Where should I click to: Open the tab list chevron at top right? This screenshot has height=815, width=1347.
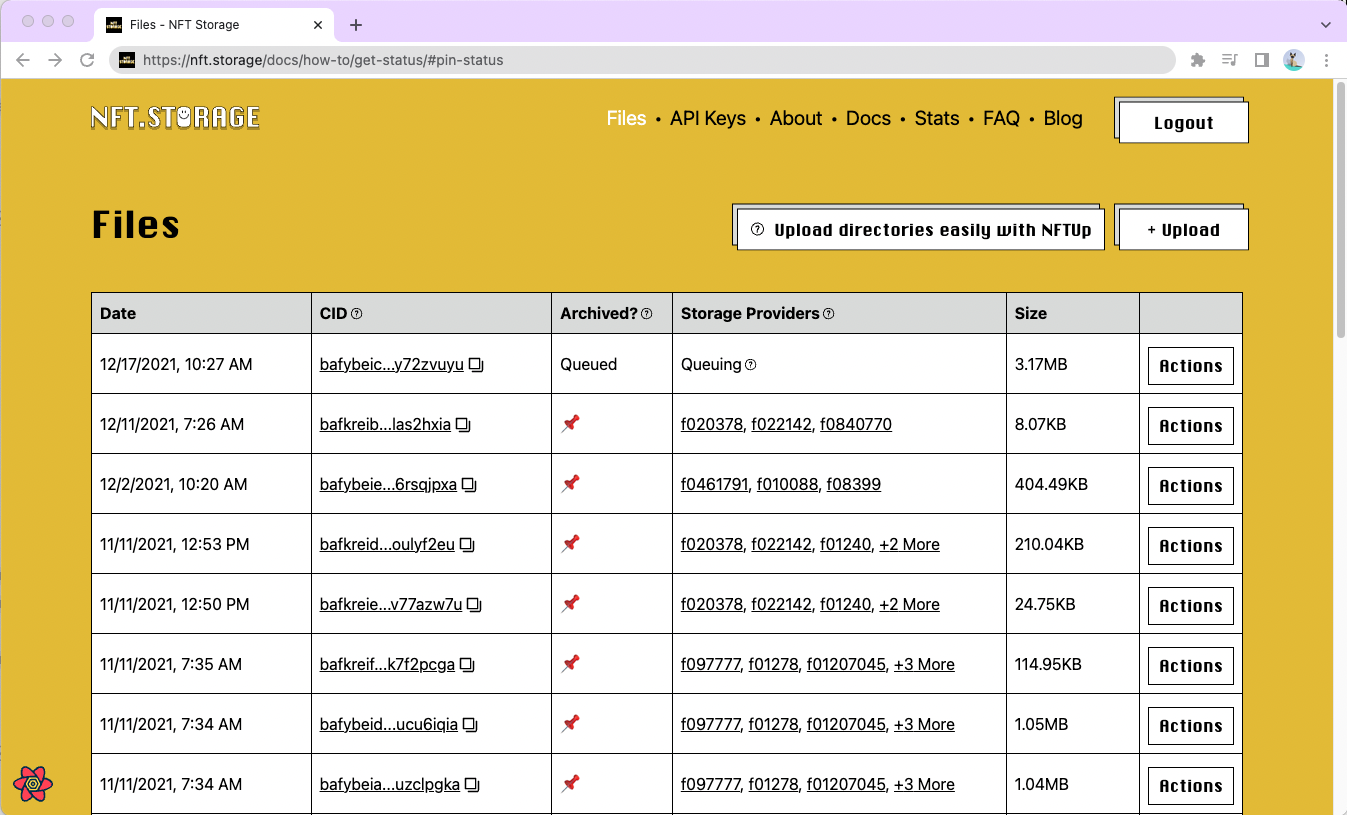point(1327,24)
